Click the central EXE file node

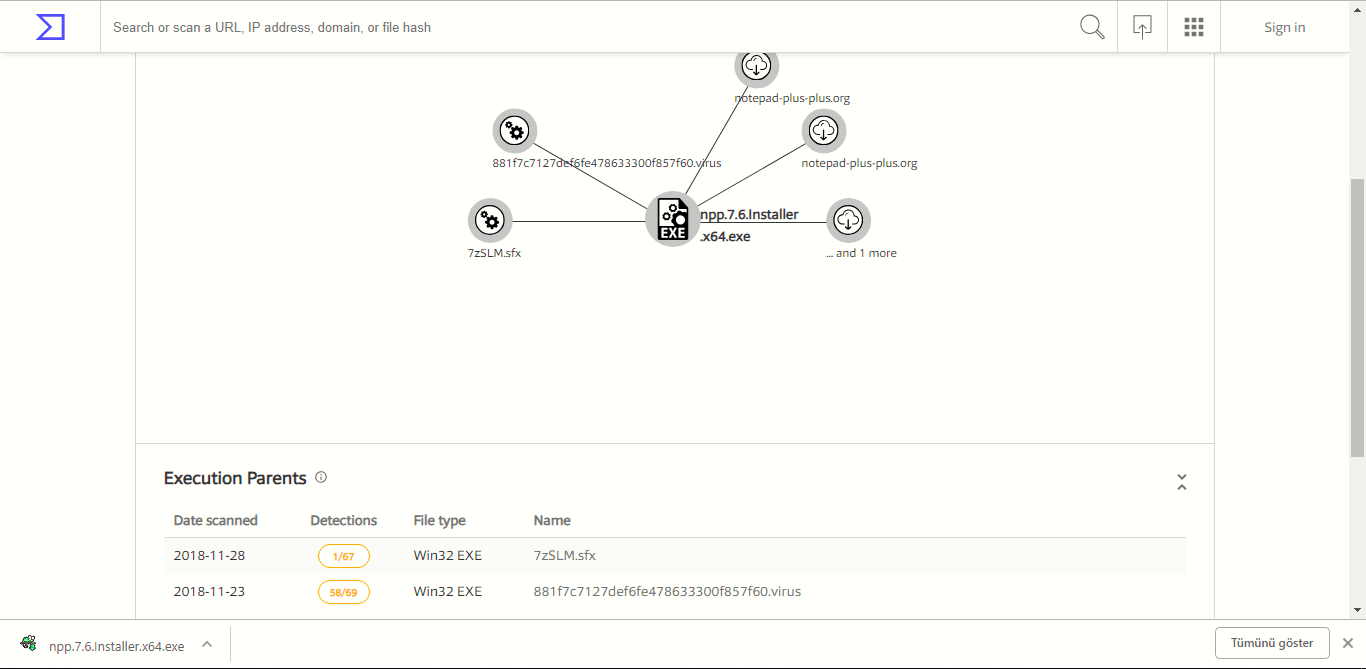click(x=673, y=219)
